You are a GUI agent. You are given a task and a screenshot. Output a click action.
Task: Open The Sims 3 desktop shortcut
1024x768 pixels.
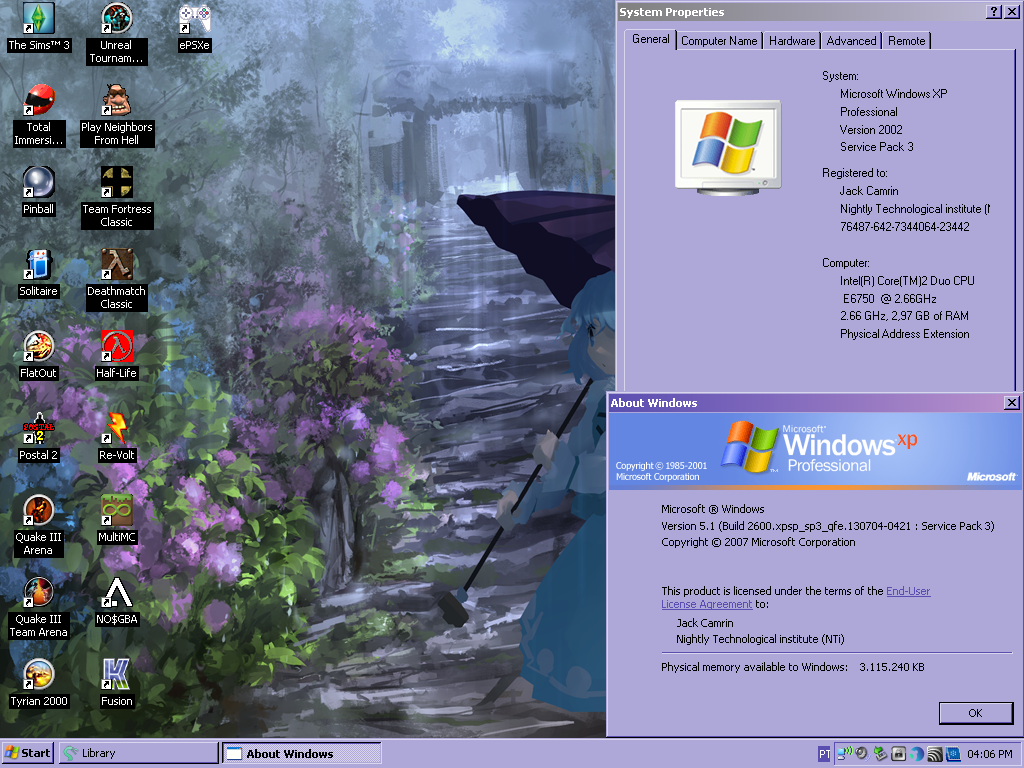point(39,19)
